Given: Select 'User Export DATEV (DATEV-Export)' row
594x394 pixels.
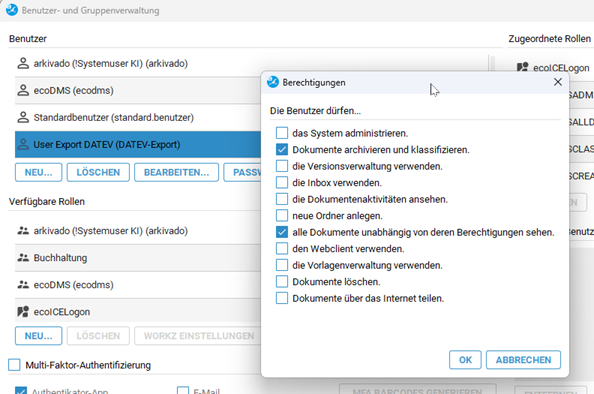Looking at the screenshot, I should (138, 144).
